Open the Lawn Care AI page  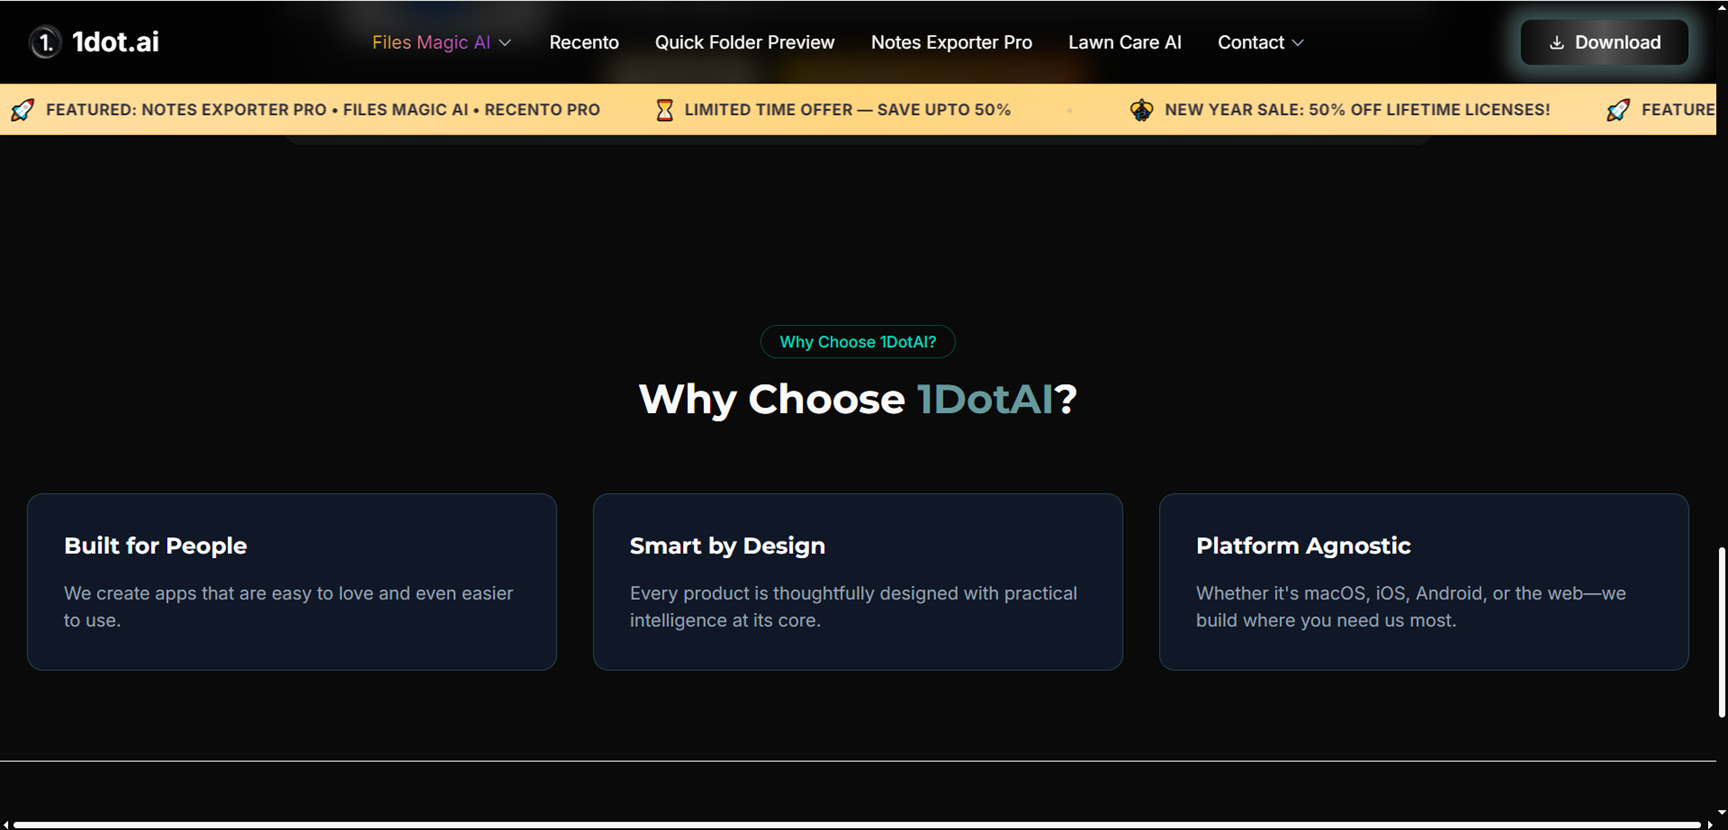(1124, 42)
